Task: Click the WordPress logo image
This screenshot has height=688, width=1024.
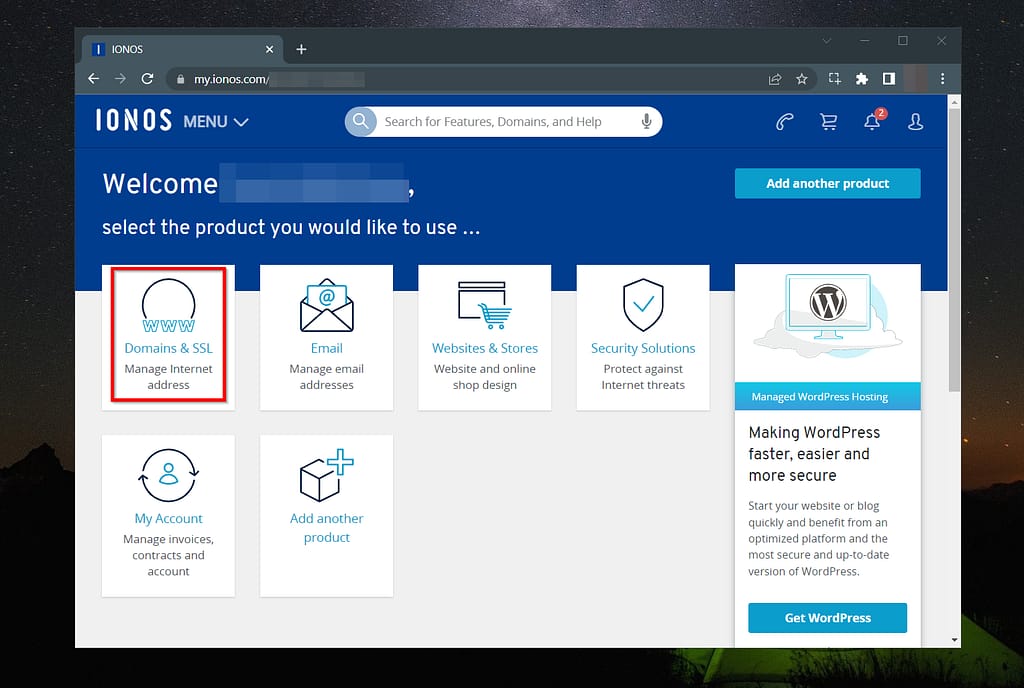Action: (828, 303)
